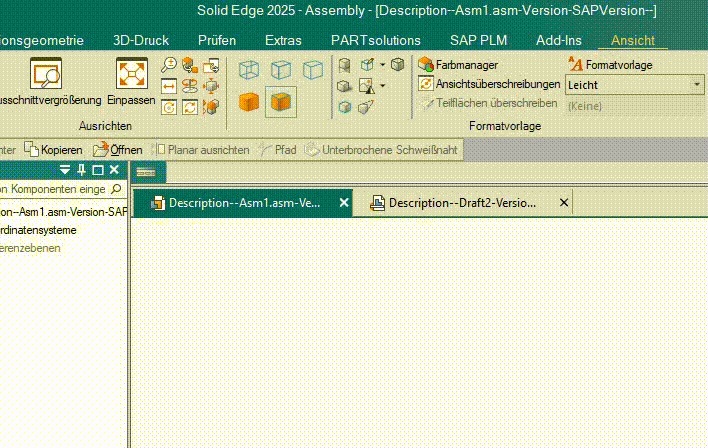Image resolution: width=708 pixels, height=448 pixels.
Task: Toggle the blue-highlighted small cube icon
Action: tap(345, 107)
